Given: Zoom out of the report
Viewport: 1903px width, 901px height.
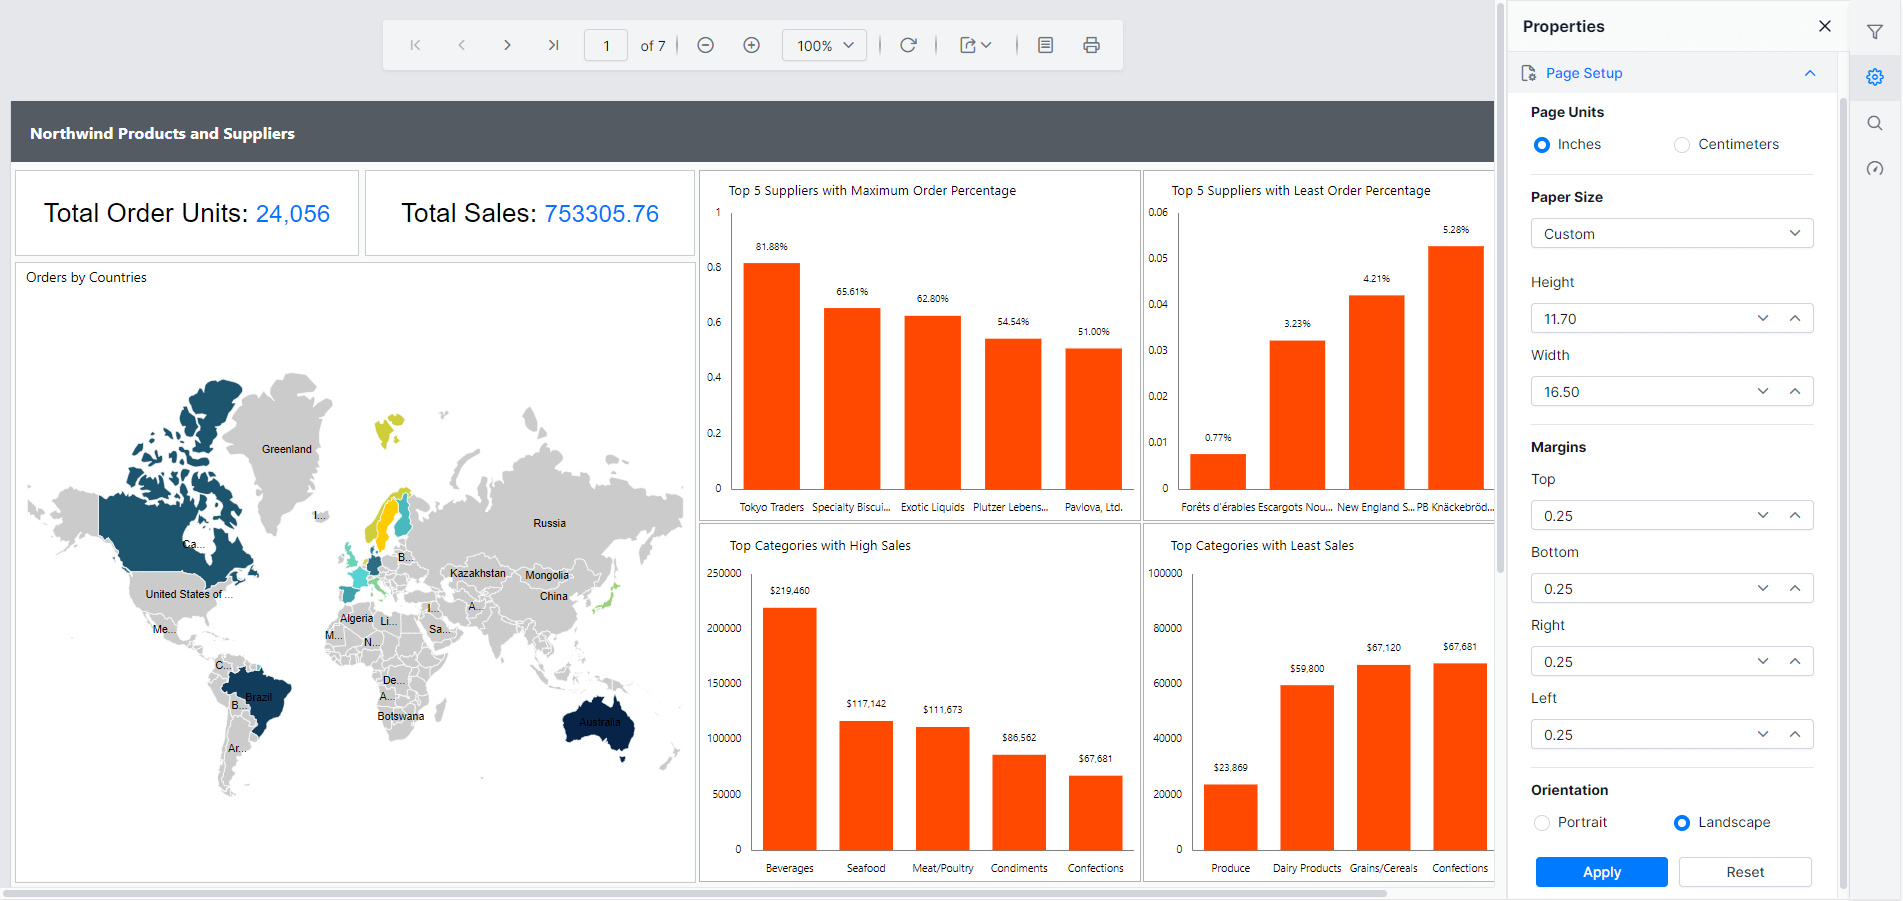Looking at the screenshot, I should 705,45.
